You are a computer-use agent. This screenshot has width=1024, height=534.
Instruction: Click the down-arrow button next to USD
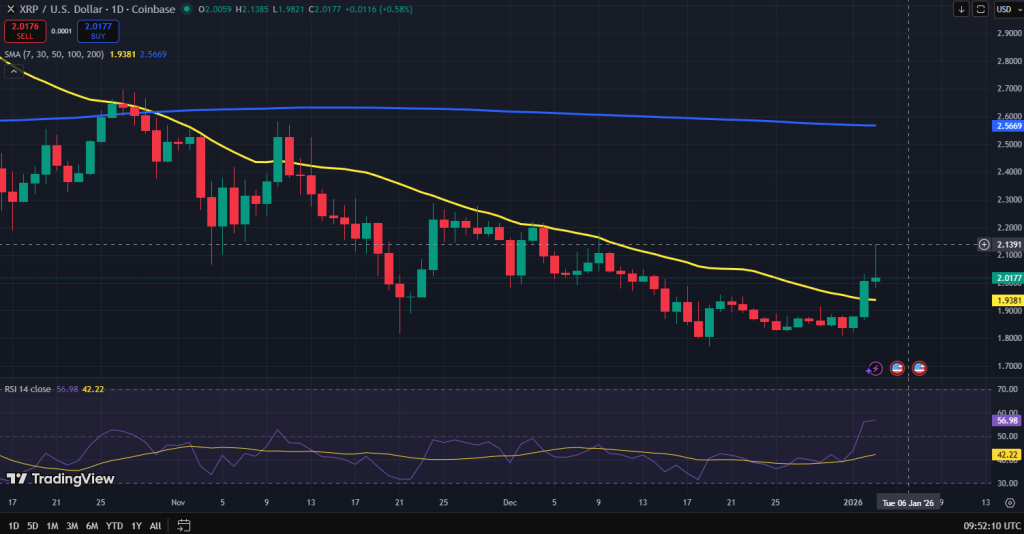point(961,9)
